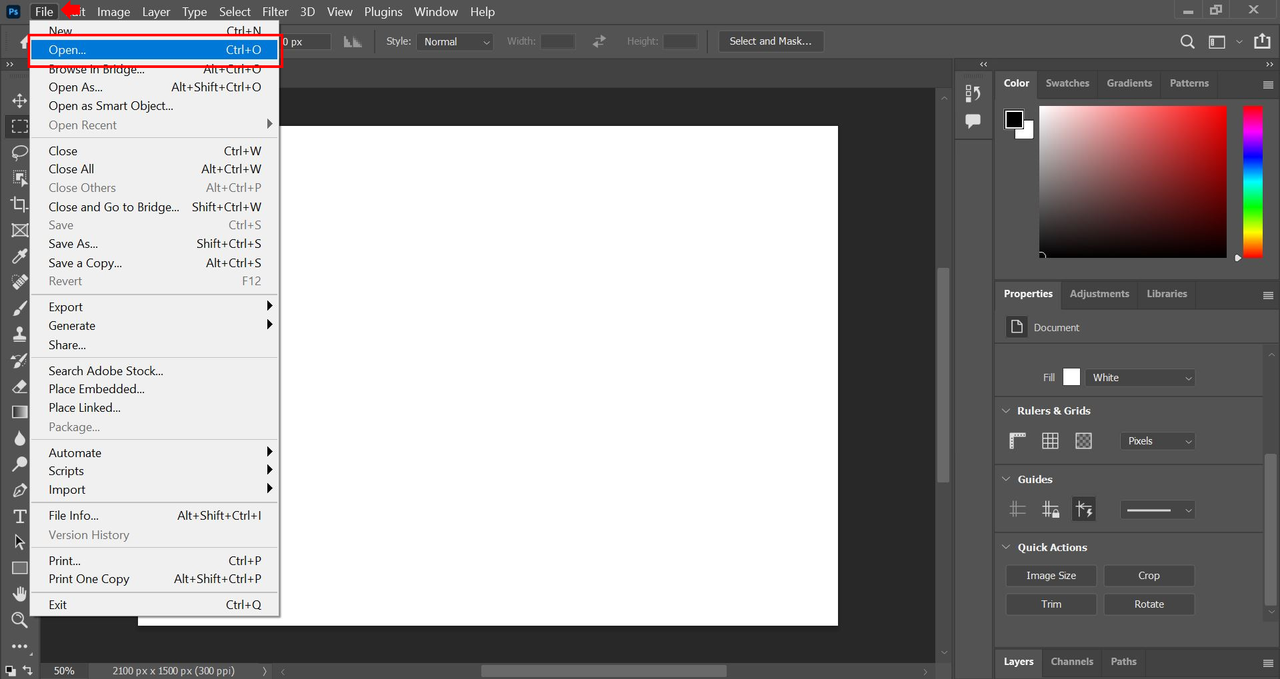This screenshot has width=1280, height=679.
Task: Toggle rulers in Rulers & Grids
Action: click(x=1018, y=441)
